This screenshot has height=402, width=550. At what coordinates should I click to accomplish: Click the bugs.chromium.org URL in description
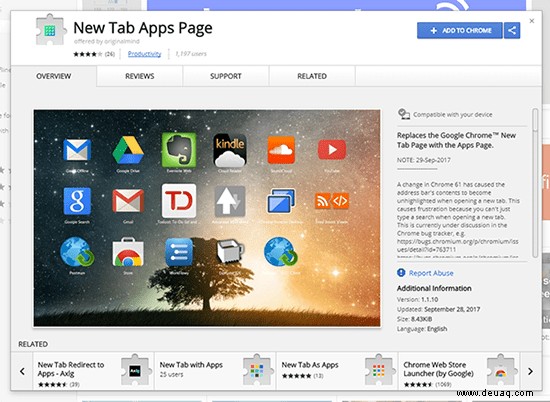tap(458, 246)
